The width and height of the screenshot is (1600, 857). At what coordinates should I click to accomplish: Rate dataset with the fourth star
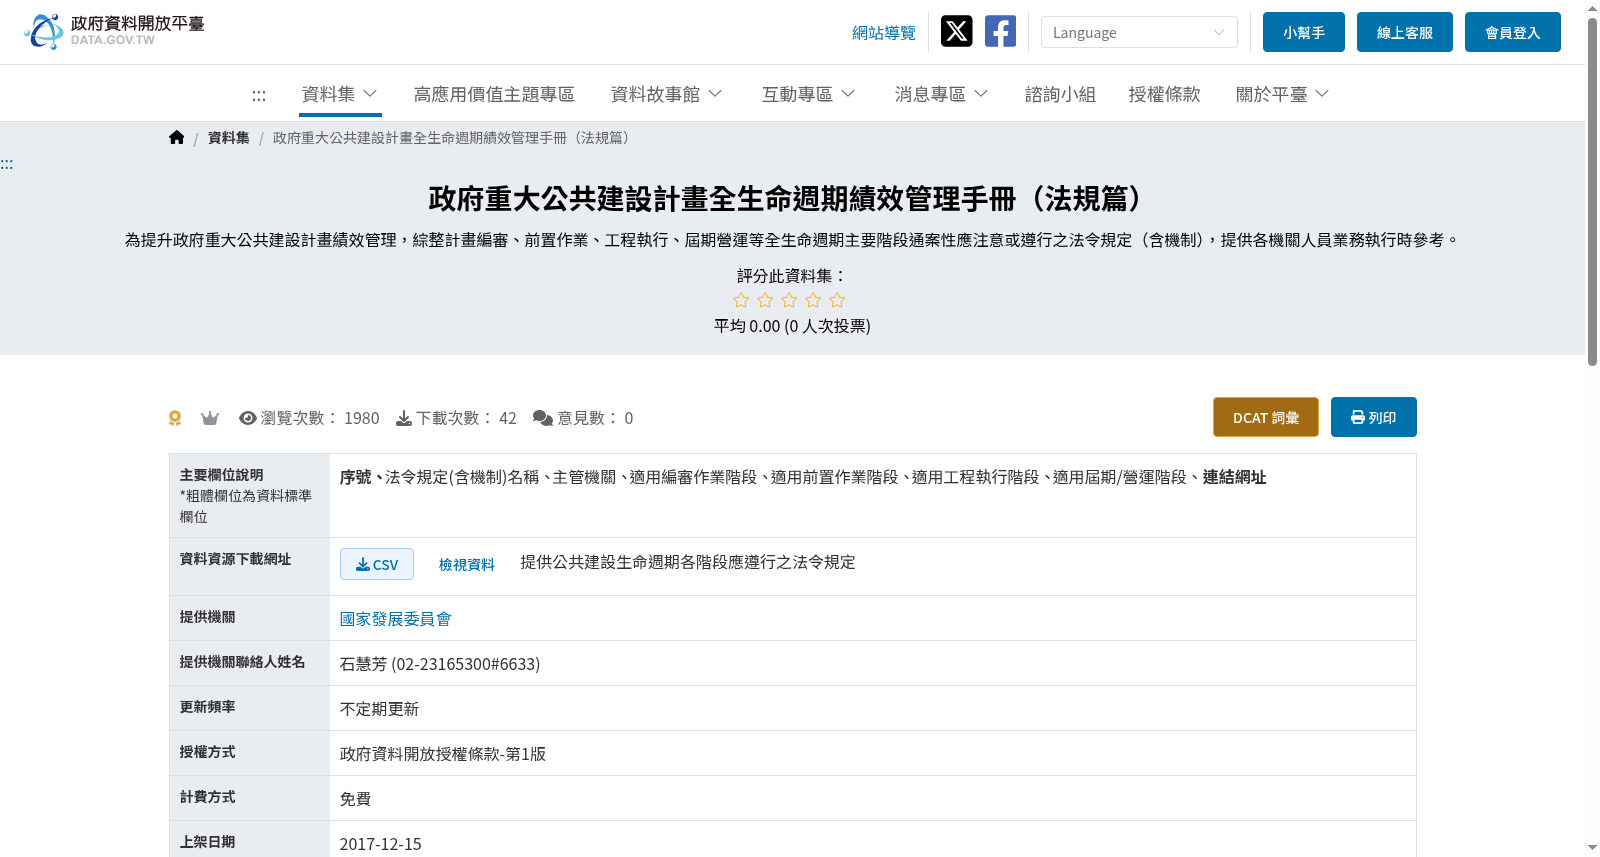pos(813,300)
